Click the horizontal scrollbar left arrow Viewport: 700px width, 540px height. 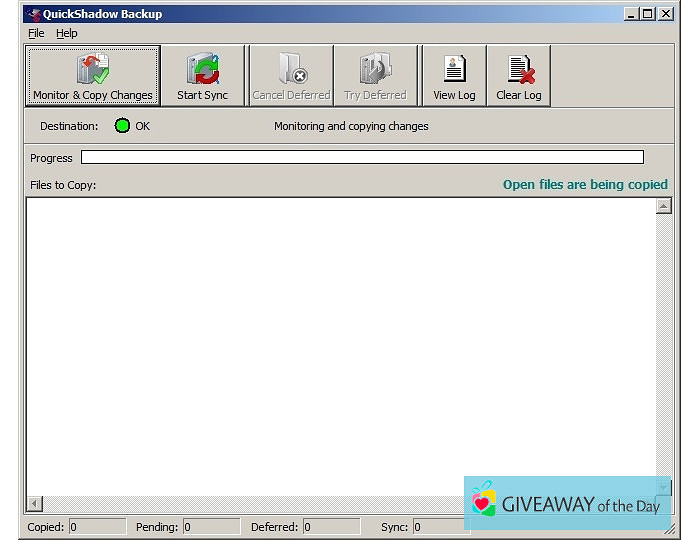[35, 503]
